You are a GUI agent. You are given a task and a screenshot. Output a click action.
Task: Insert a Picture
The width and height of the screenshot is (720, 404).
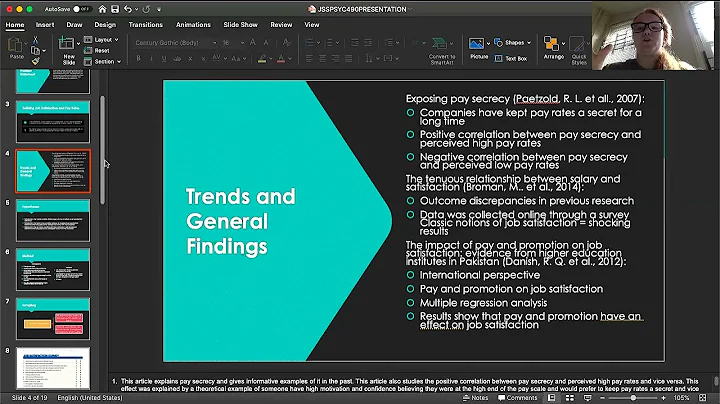pos(478,49)
